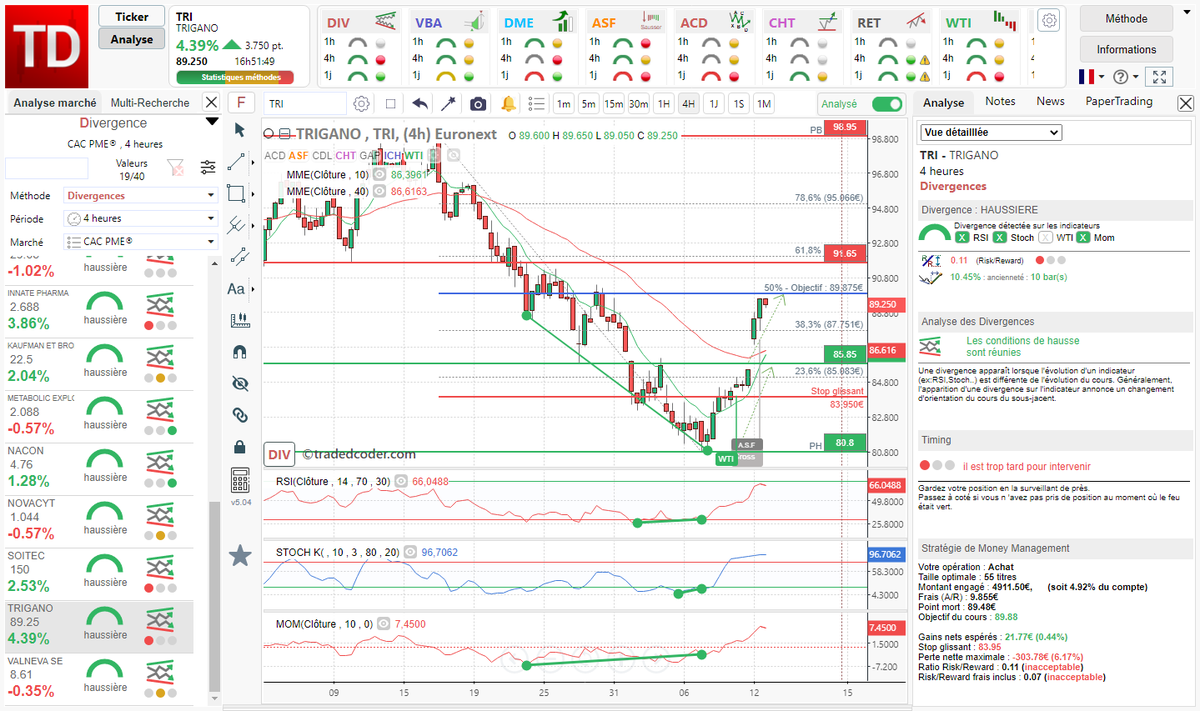Image resolution: width=1200 pixels, height=711 pixels.
Task: Toggle the Analysé switch
Action: 886,104
